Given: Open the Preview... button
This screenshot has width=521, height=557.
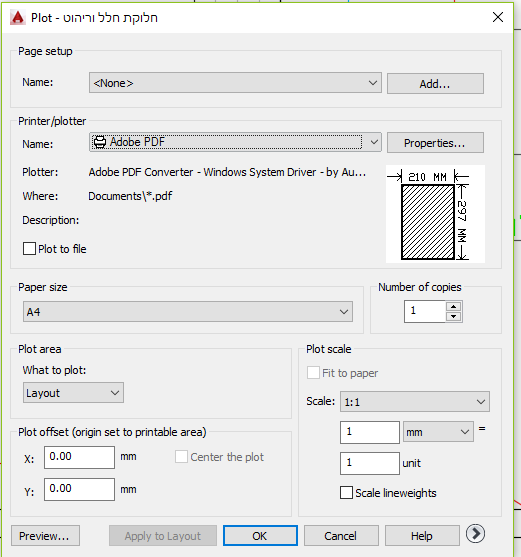Looking at the screenshot, I should [45, 536].
